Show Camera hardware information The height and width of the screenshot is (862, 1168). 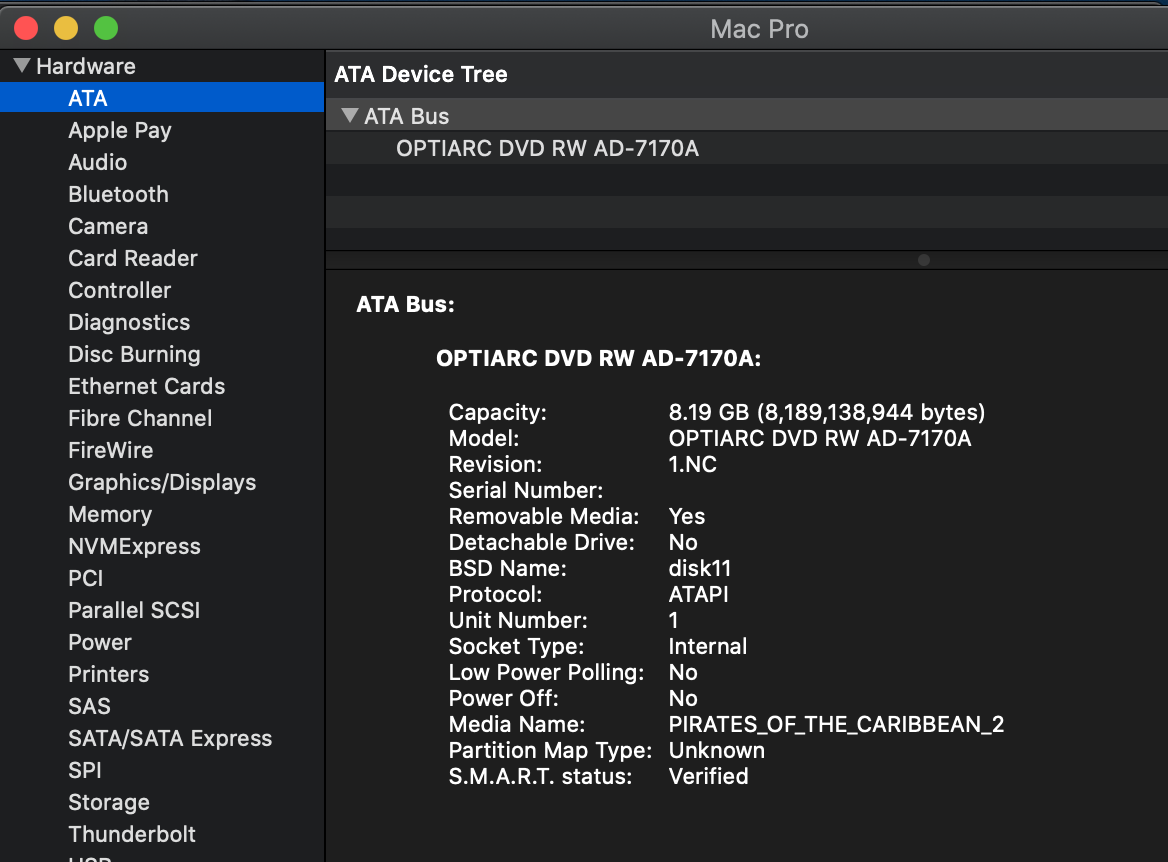tap(107, 226)
